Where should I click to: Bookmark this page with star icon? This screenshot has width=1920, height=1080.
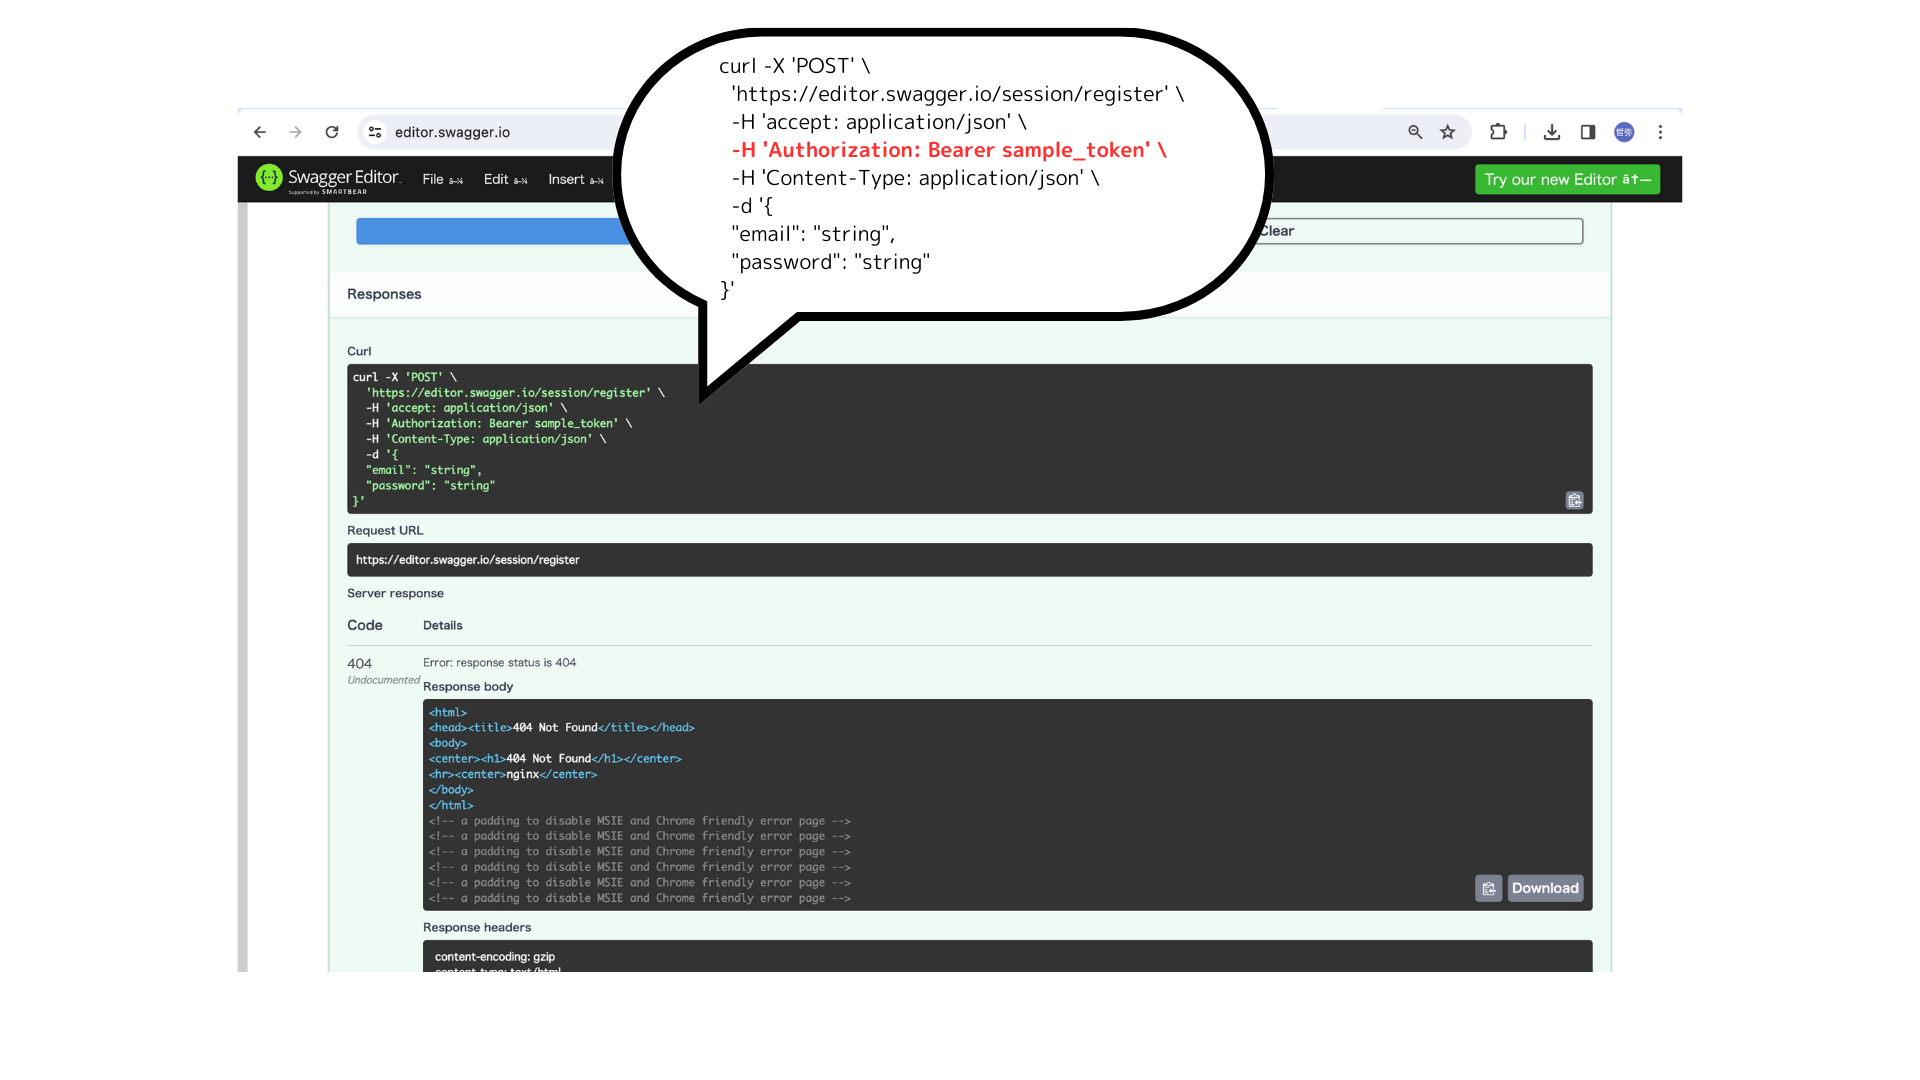1447,132
